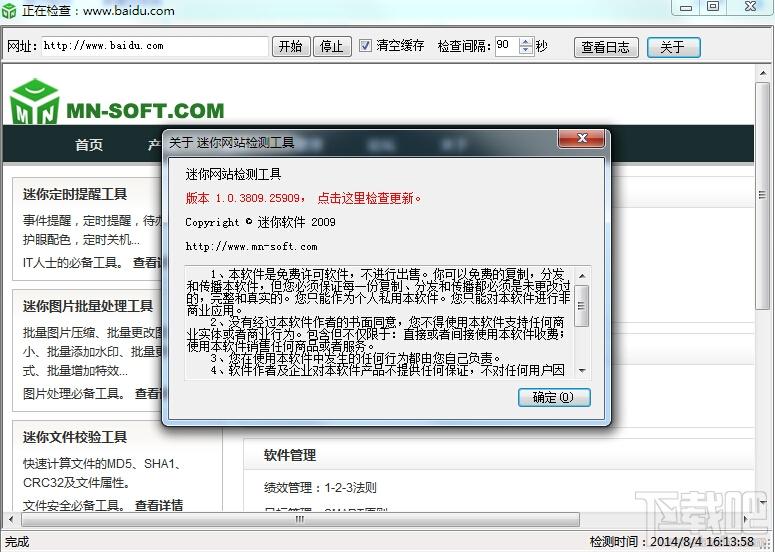
Task: Click the 停止 button
Action: click(332, 46)
